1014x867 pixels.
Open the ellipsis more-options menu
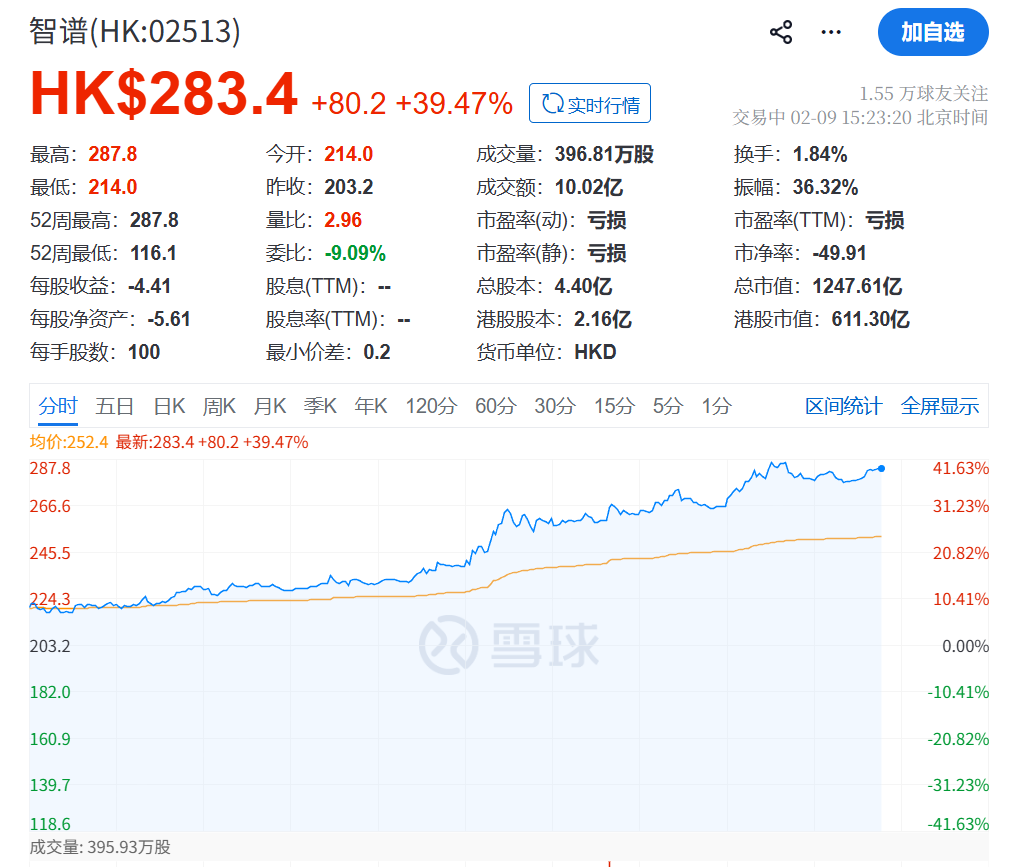tap(831, 32)
